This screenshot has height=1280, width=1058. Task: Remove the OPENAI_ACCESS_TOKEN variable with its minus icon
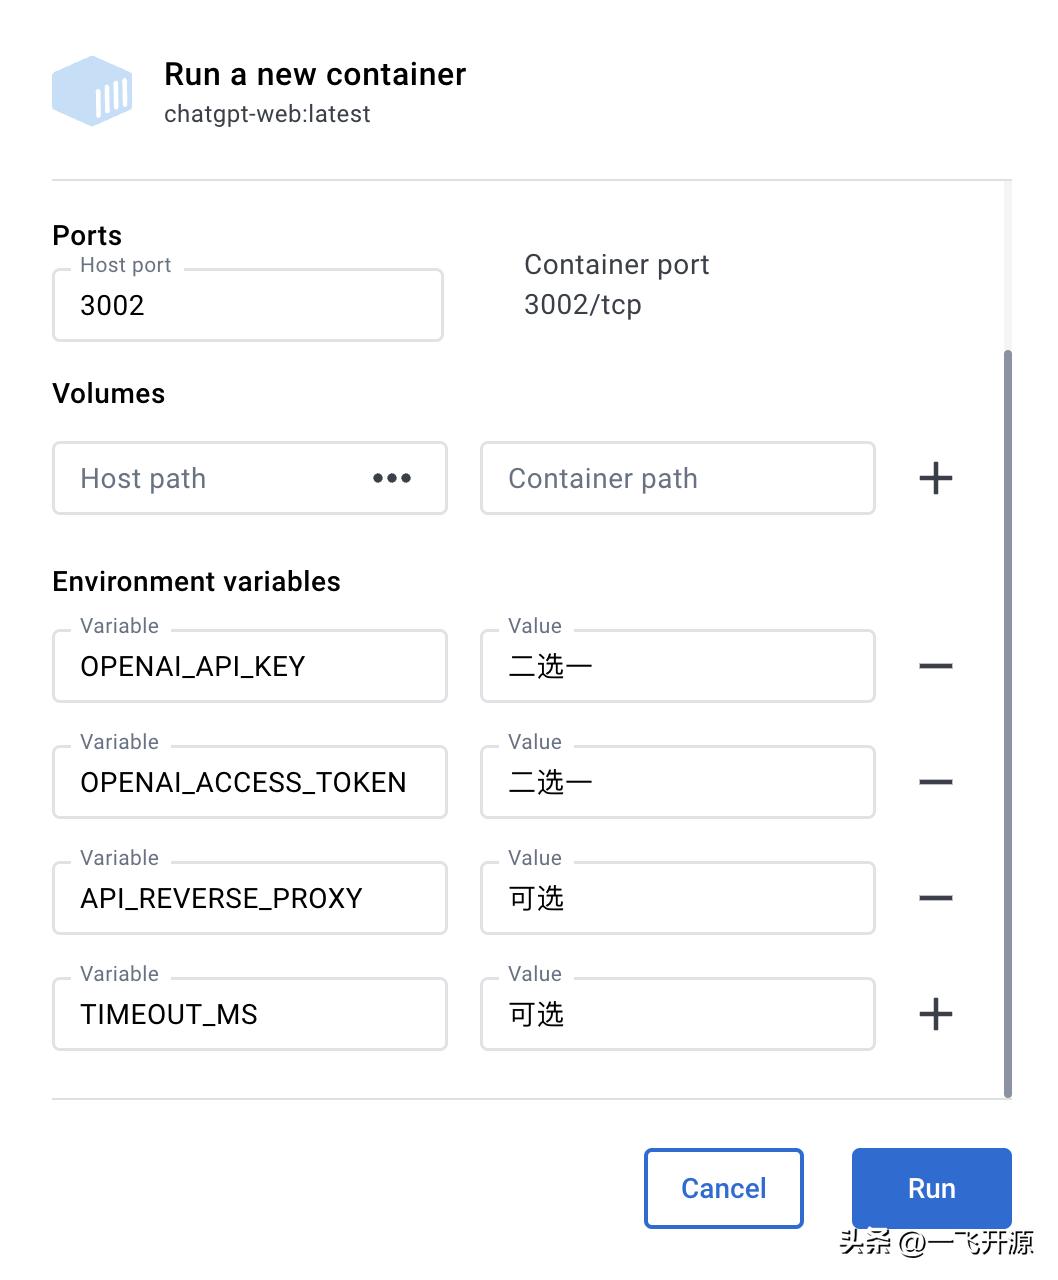tap(935, 782)
